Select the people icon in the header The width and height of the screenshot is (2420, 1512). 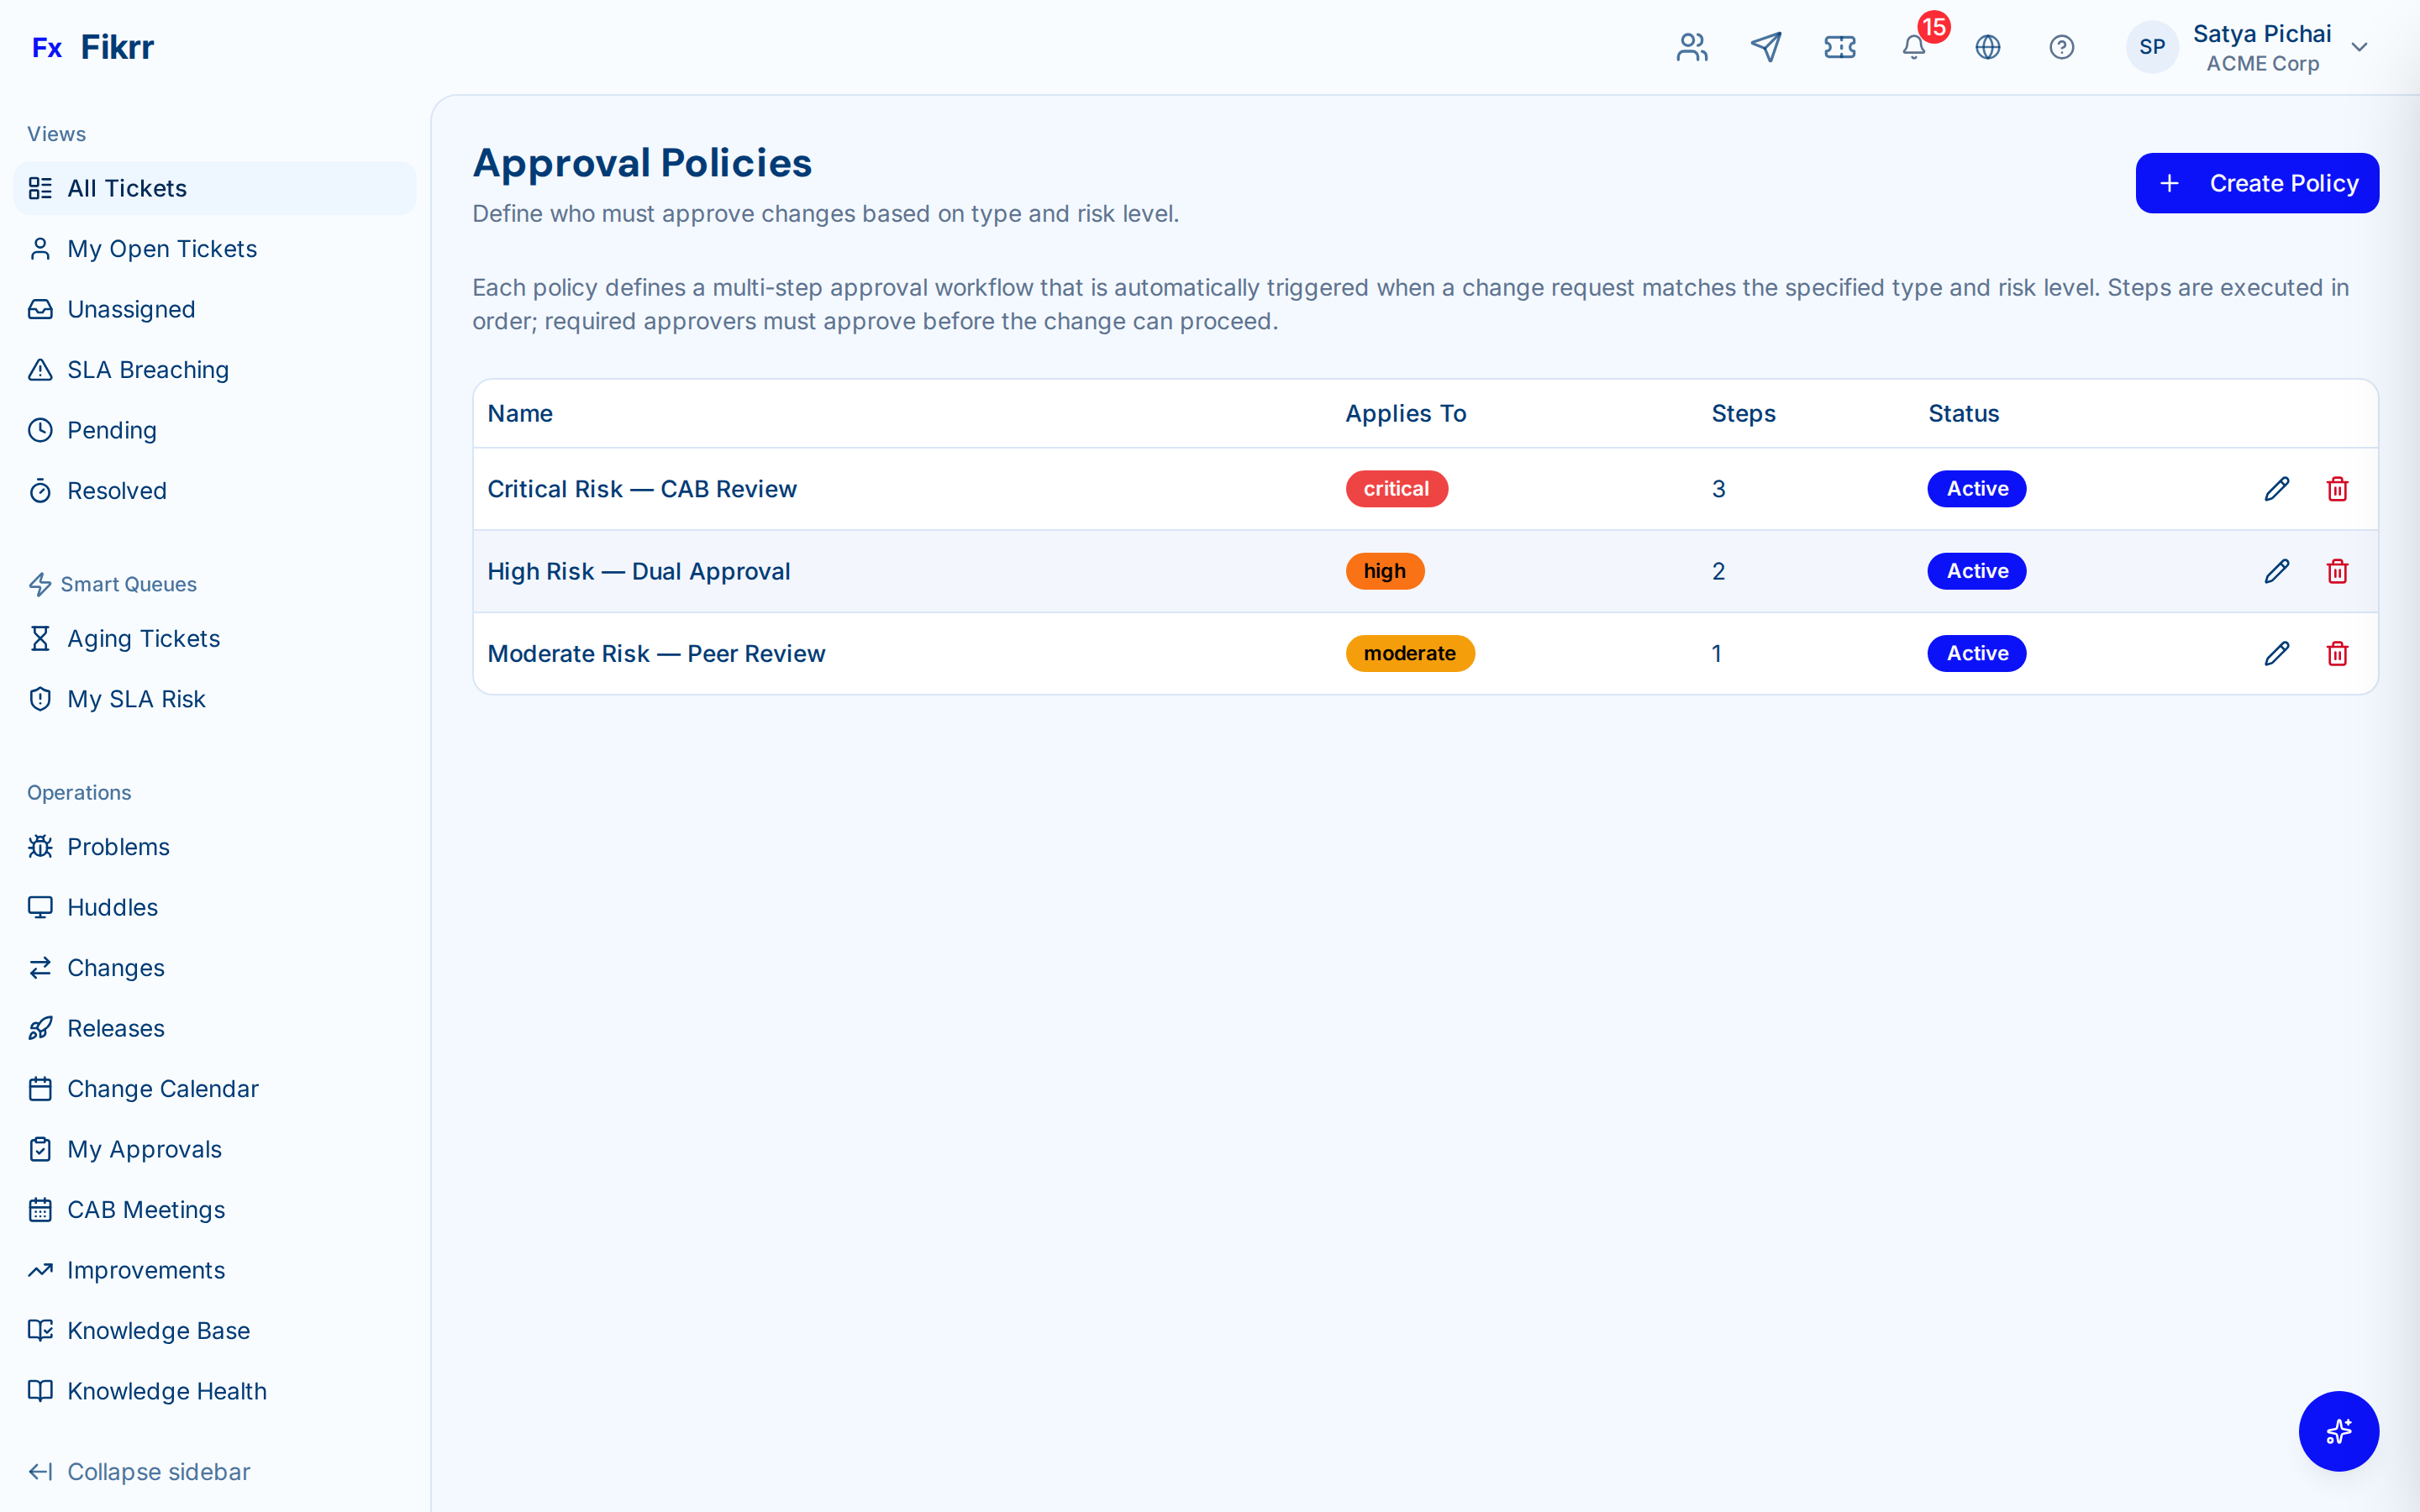click(1692, 47)
